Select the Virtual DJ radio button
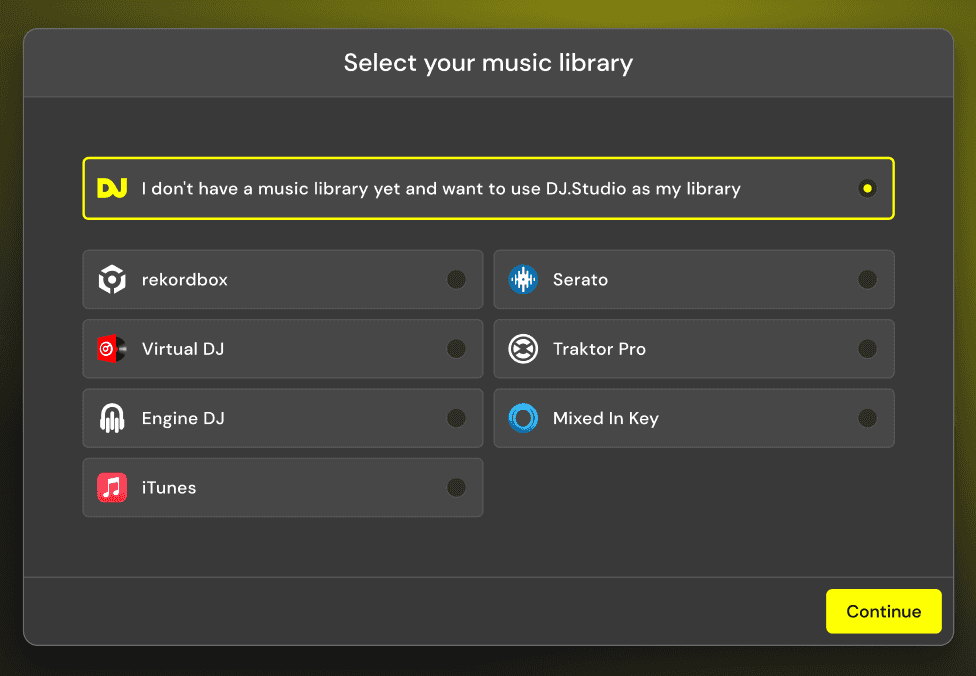Screen dimensions: 976x676 click(456, 349)
